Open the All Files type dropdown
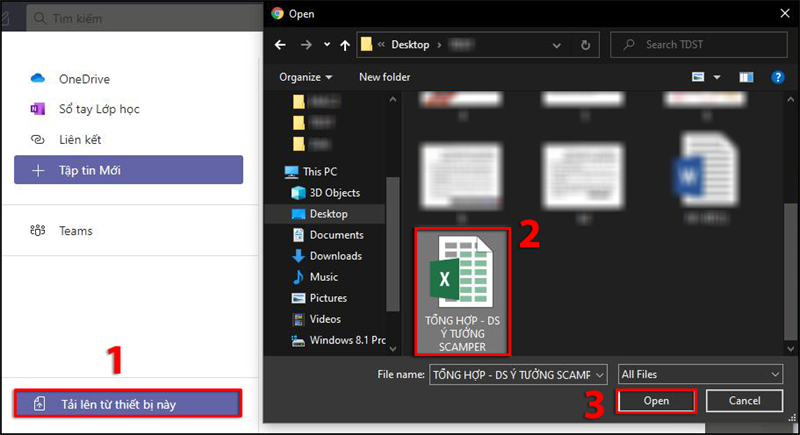This screenshot has width=800, height=435. tap(699, 373)
